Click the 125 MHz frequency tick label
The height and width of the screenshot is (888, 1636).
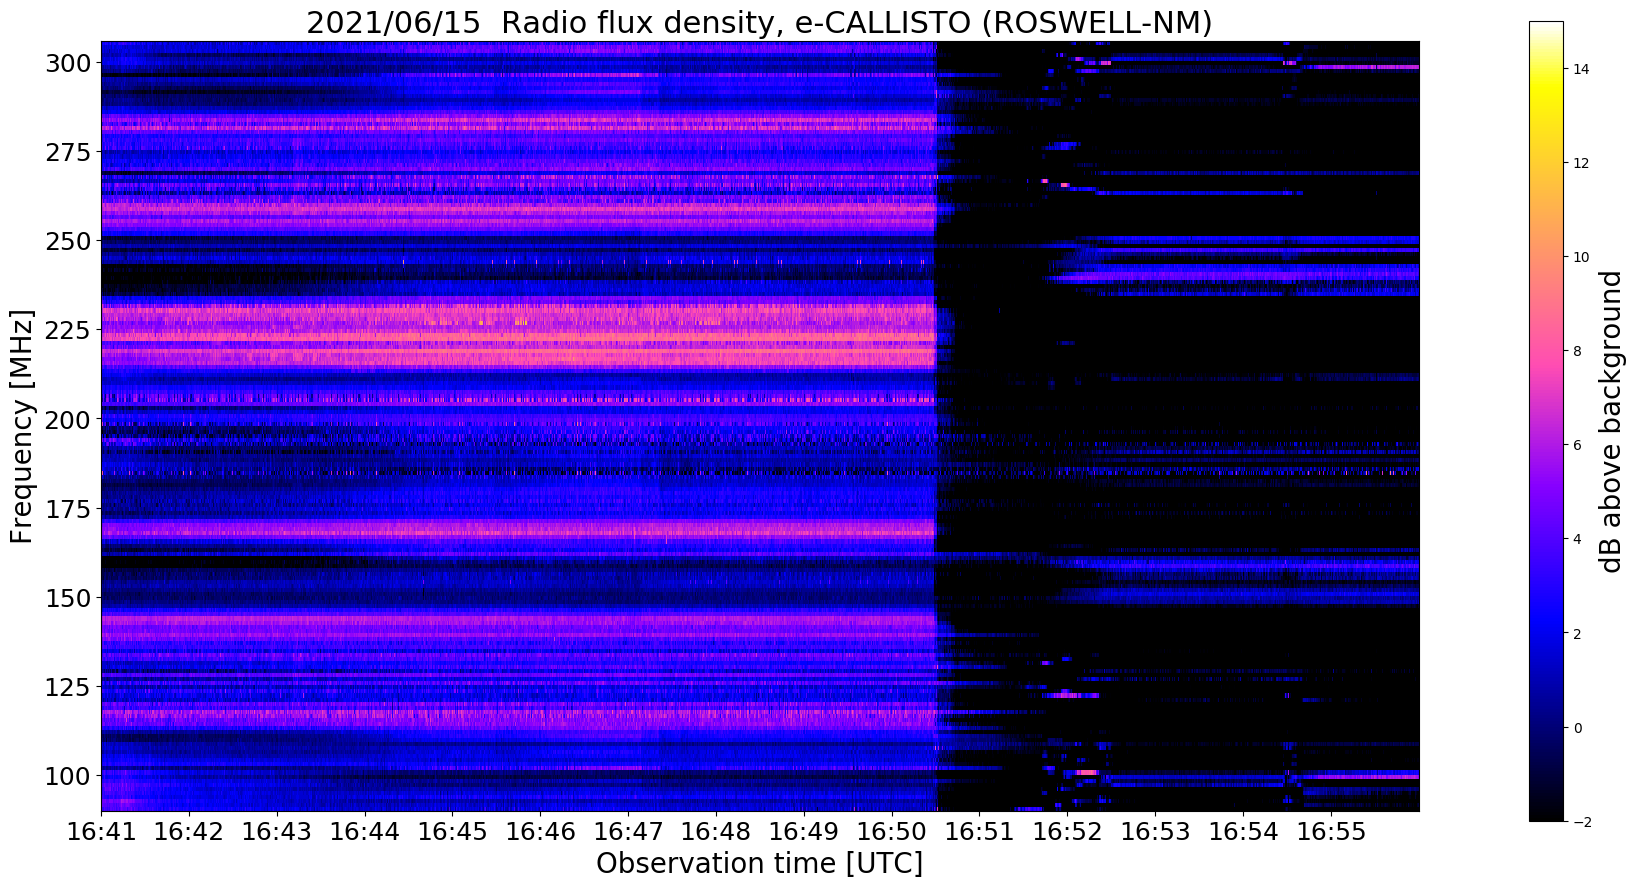pyautogui.click(x=67, y=686)
